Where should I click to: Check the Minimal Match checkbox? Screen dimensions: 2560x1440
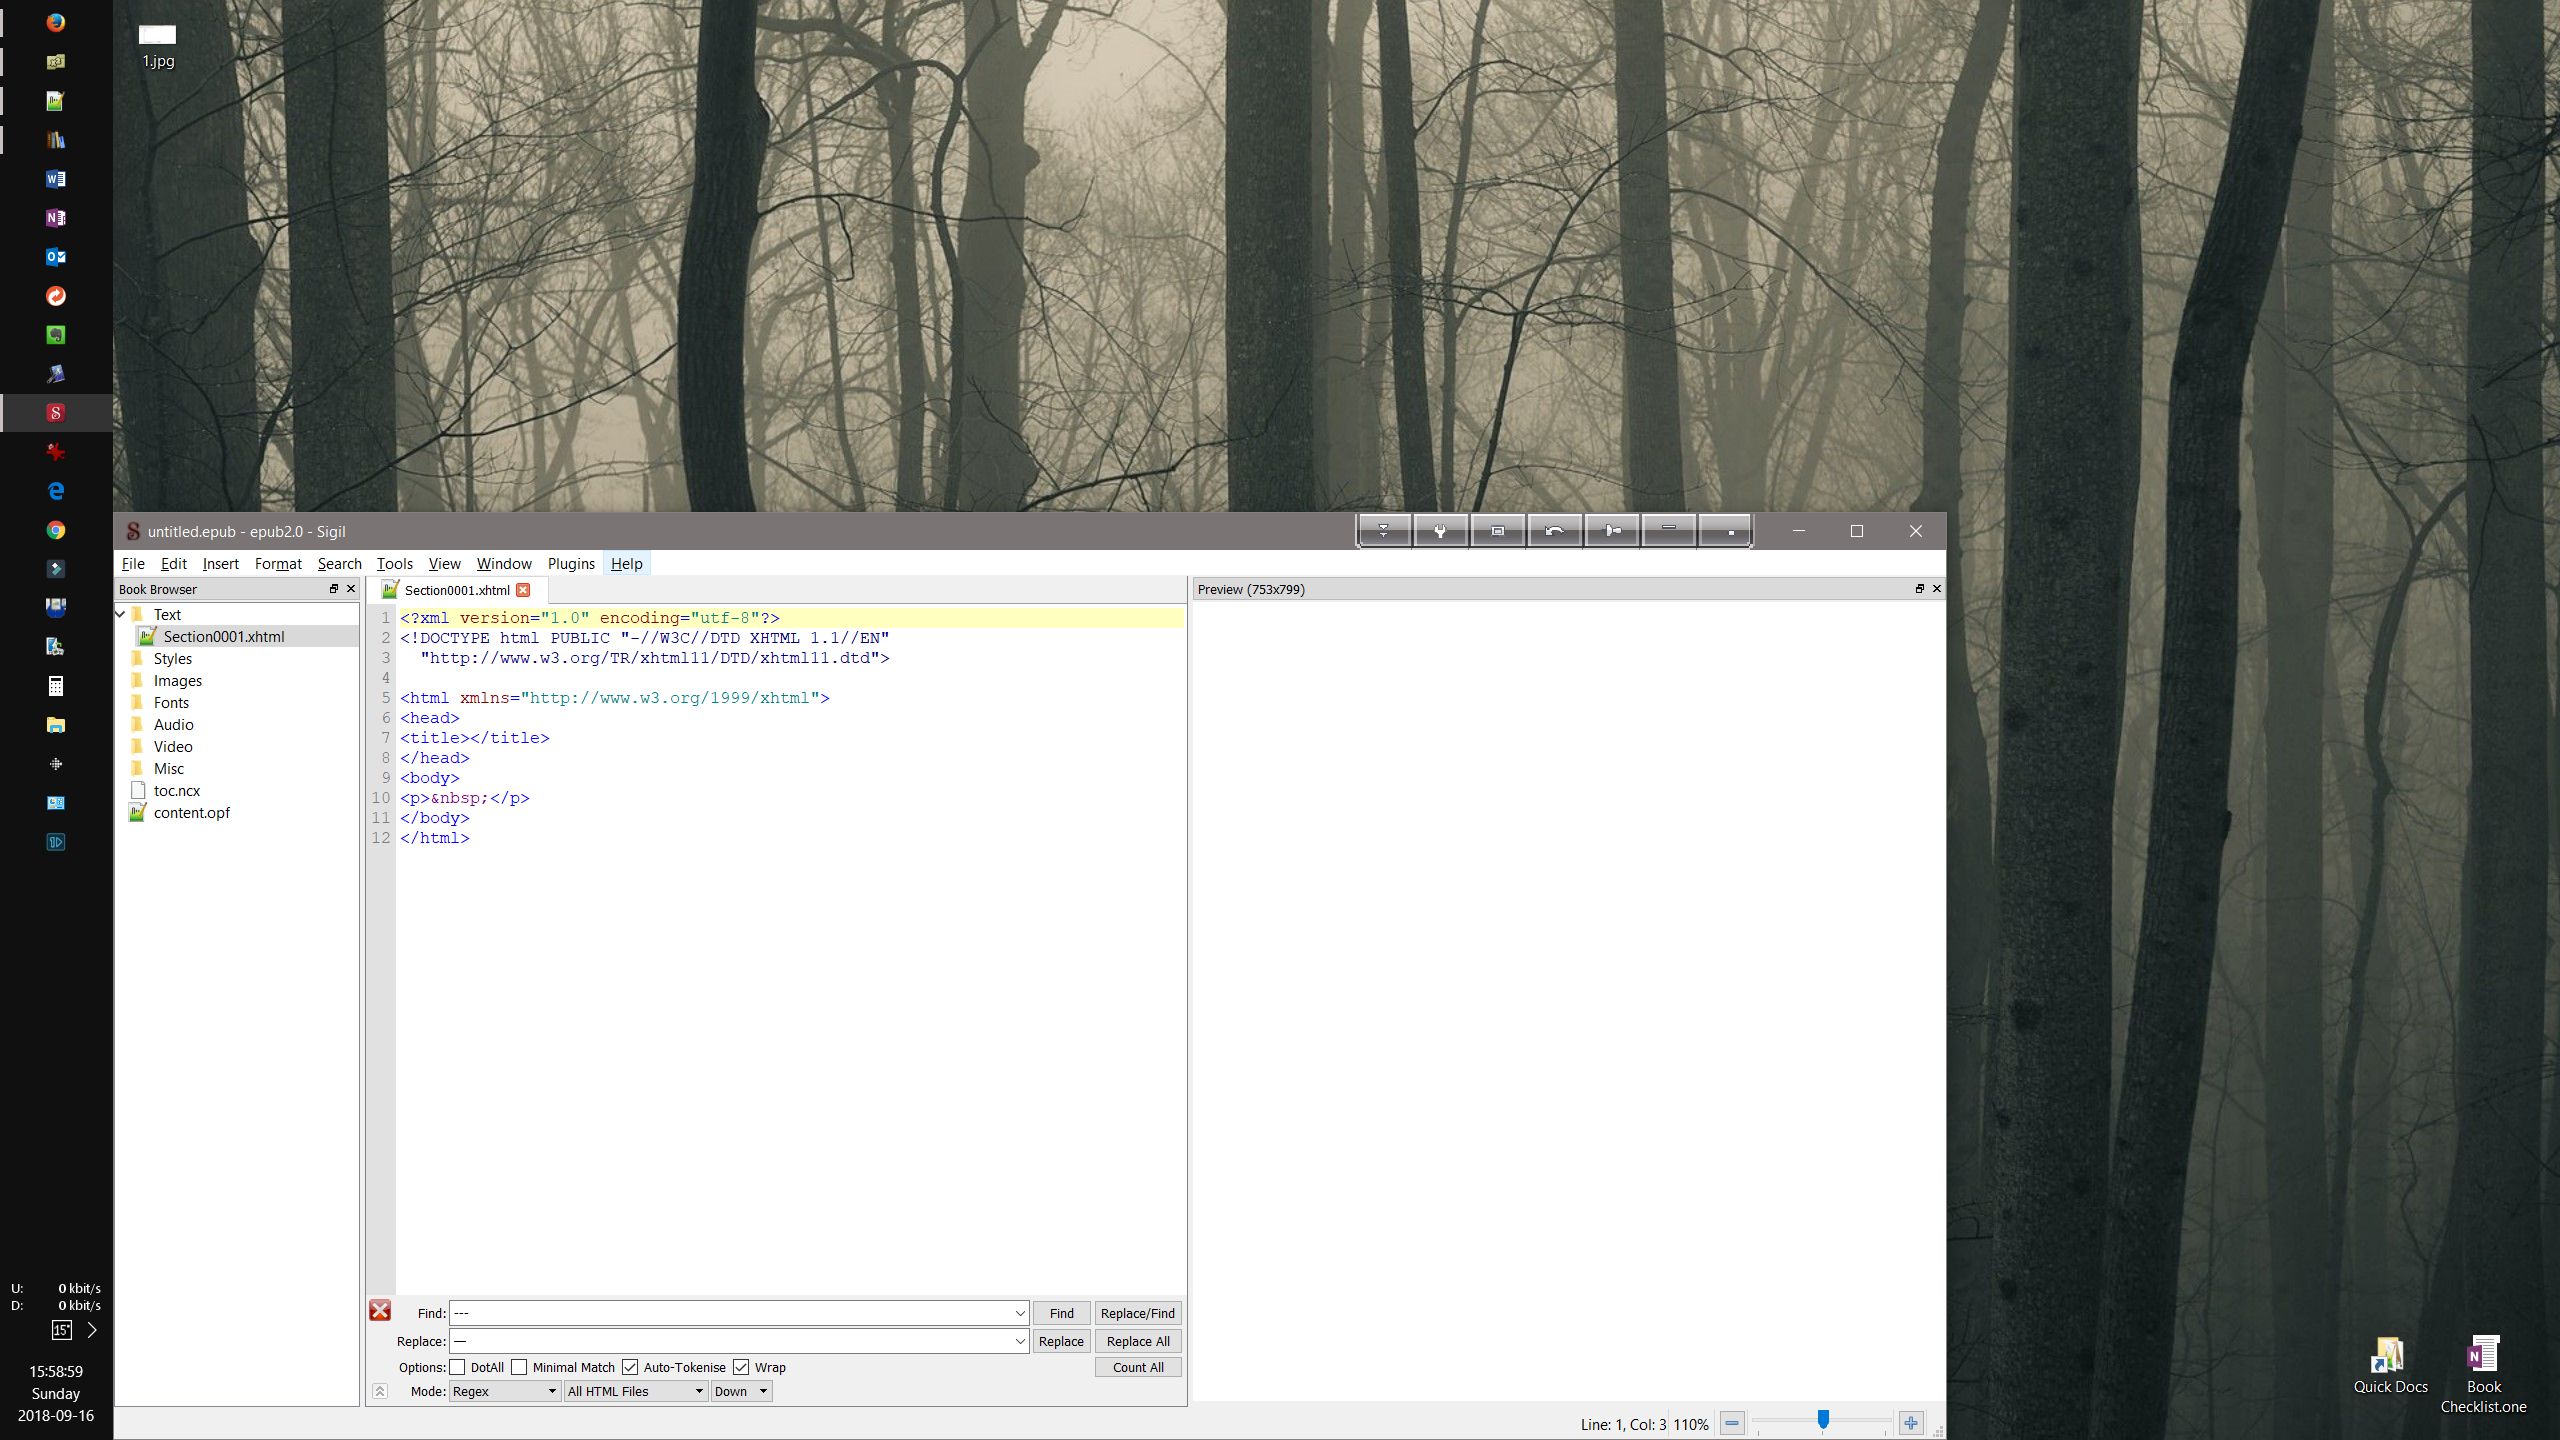click(x=519, y=1367)
